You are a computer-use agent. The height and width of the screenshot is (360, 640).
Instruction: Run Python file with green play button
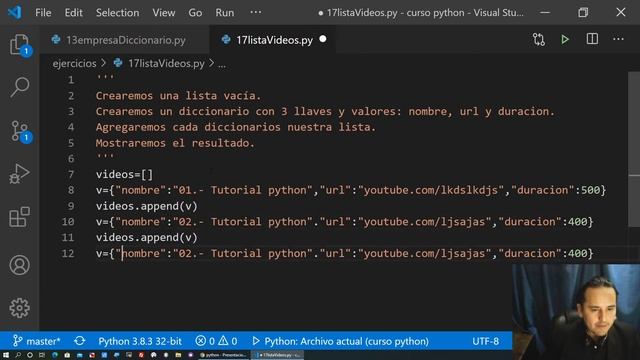(565, 40)
